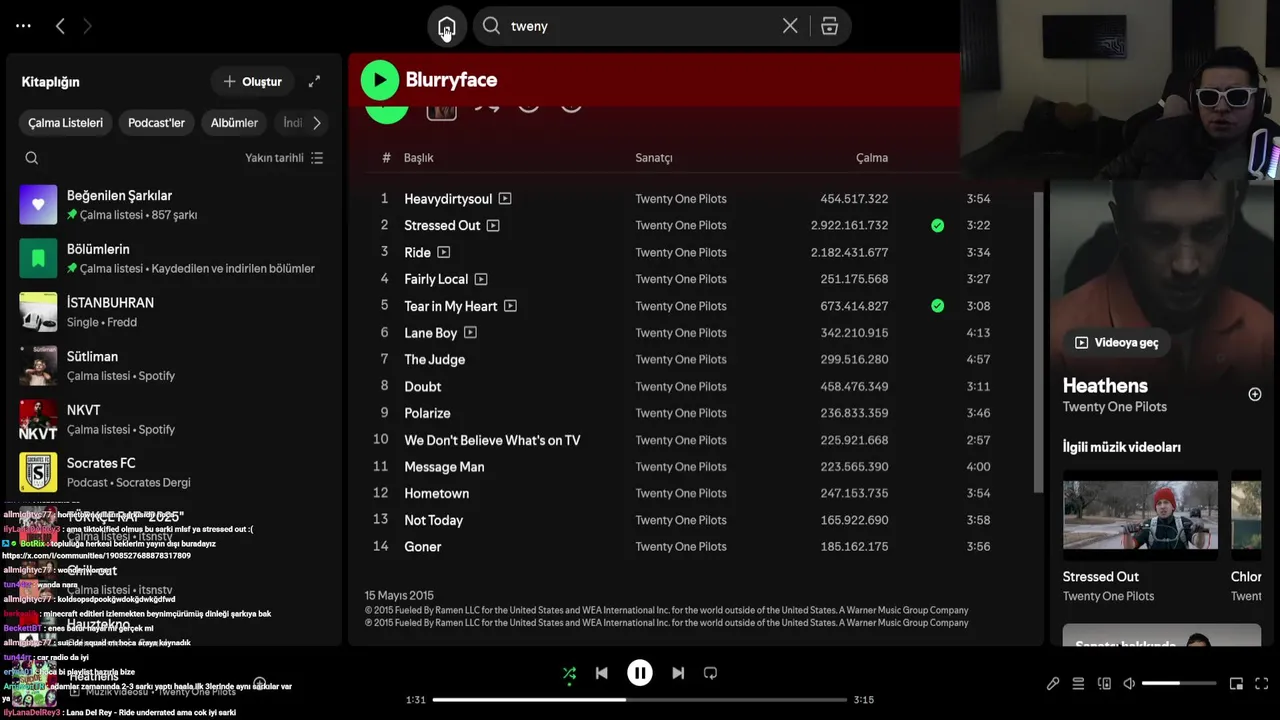Viewport: 1280px width, 720px height.
Task: Seek within the song progress bar
Action: (x=640, y=700)
